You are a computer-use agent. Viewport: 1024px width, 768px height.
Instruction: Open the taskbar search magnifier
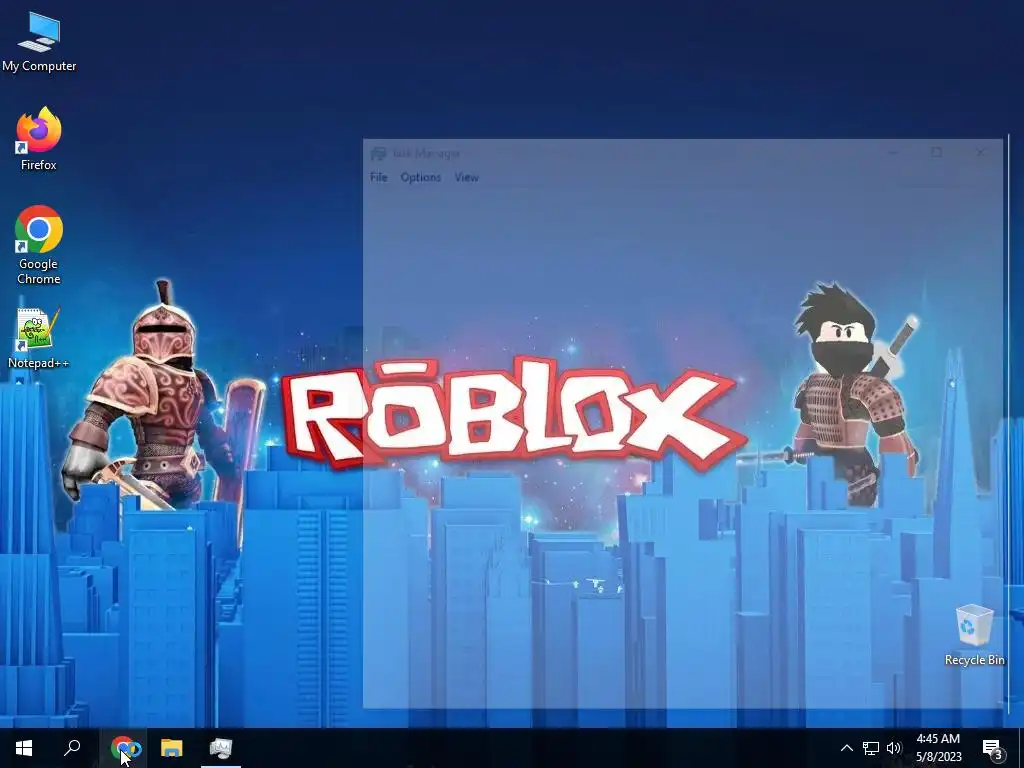pyautogui.click(x=72, y=748)
